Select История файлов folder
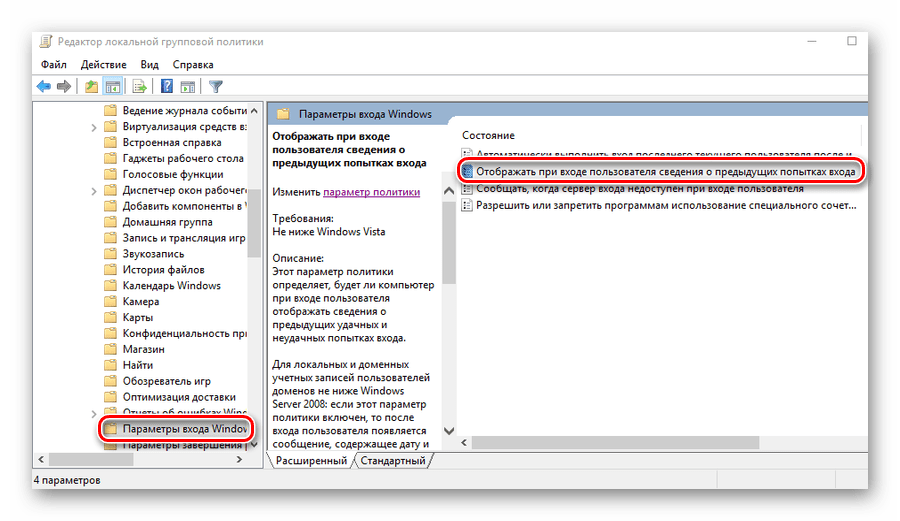Screen dimensions: 900x521 (x=154, y=270)
